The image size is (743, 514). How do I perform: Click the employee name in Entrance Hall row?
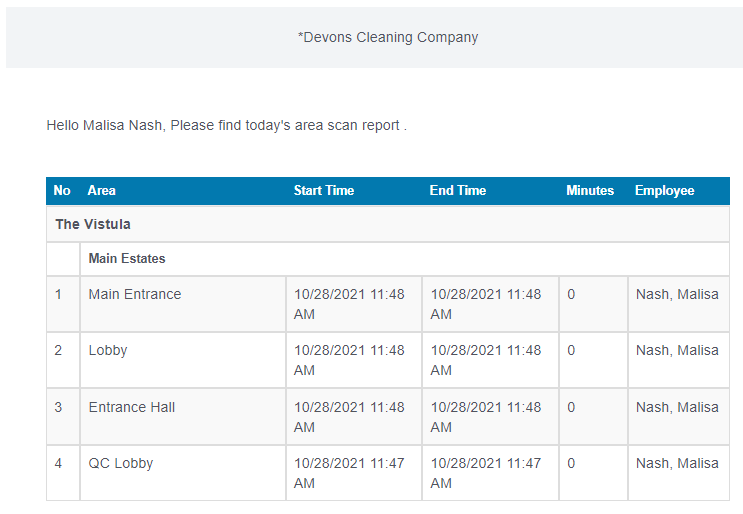point(677,408)
